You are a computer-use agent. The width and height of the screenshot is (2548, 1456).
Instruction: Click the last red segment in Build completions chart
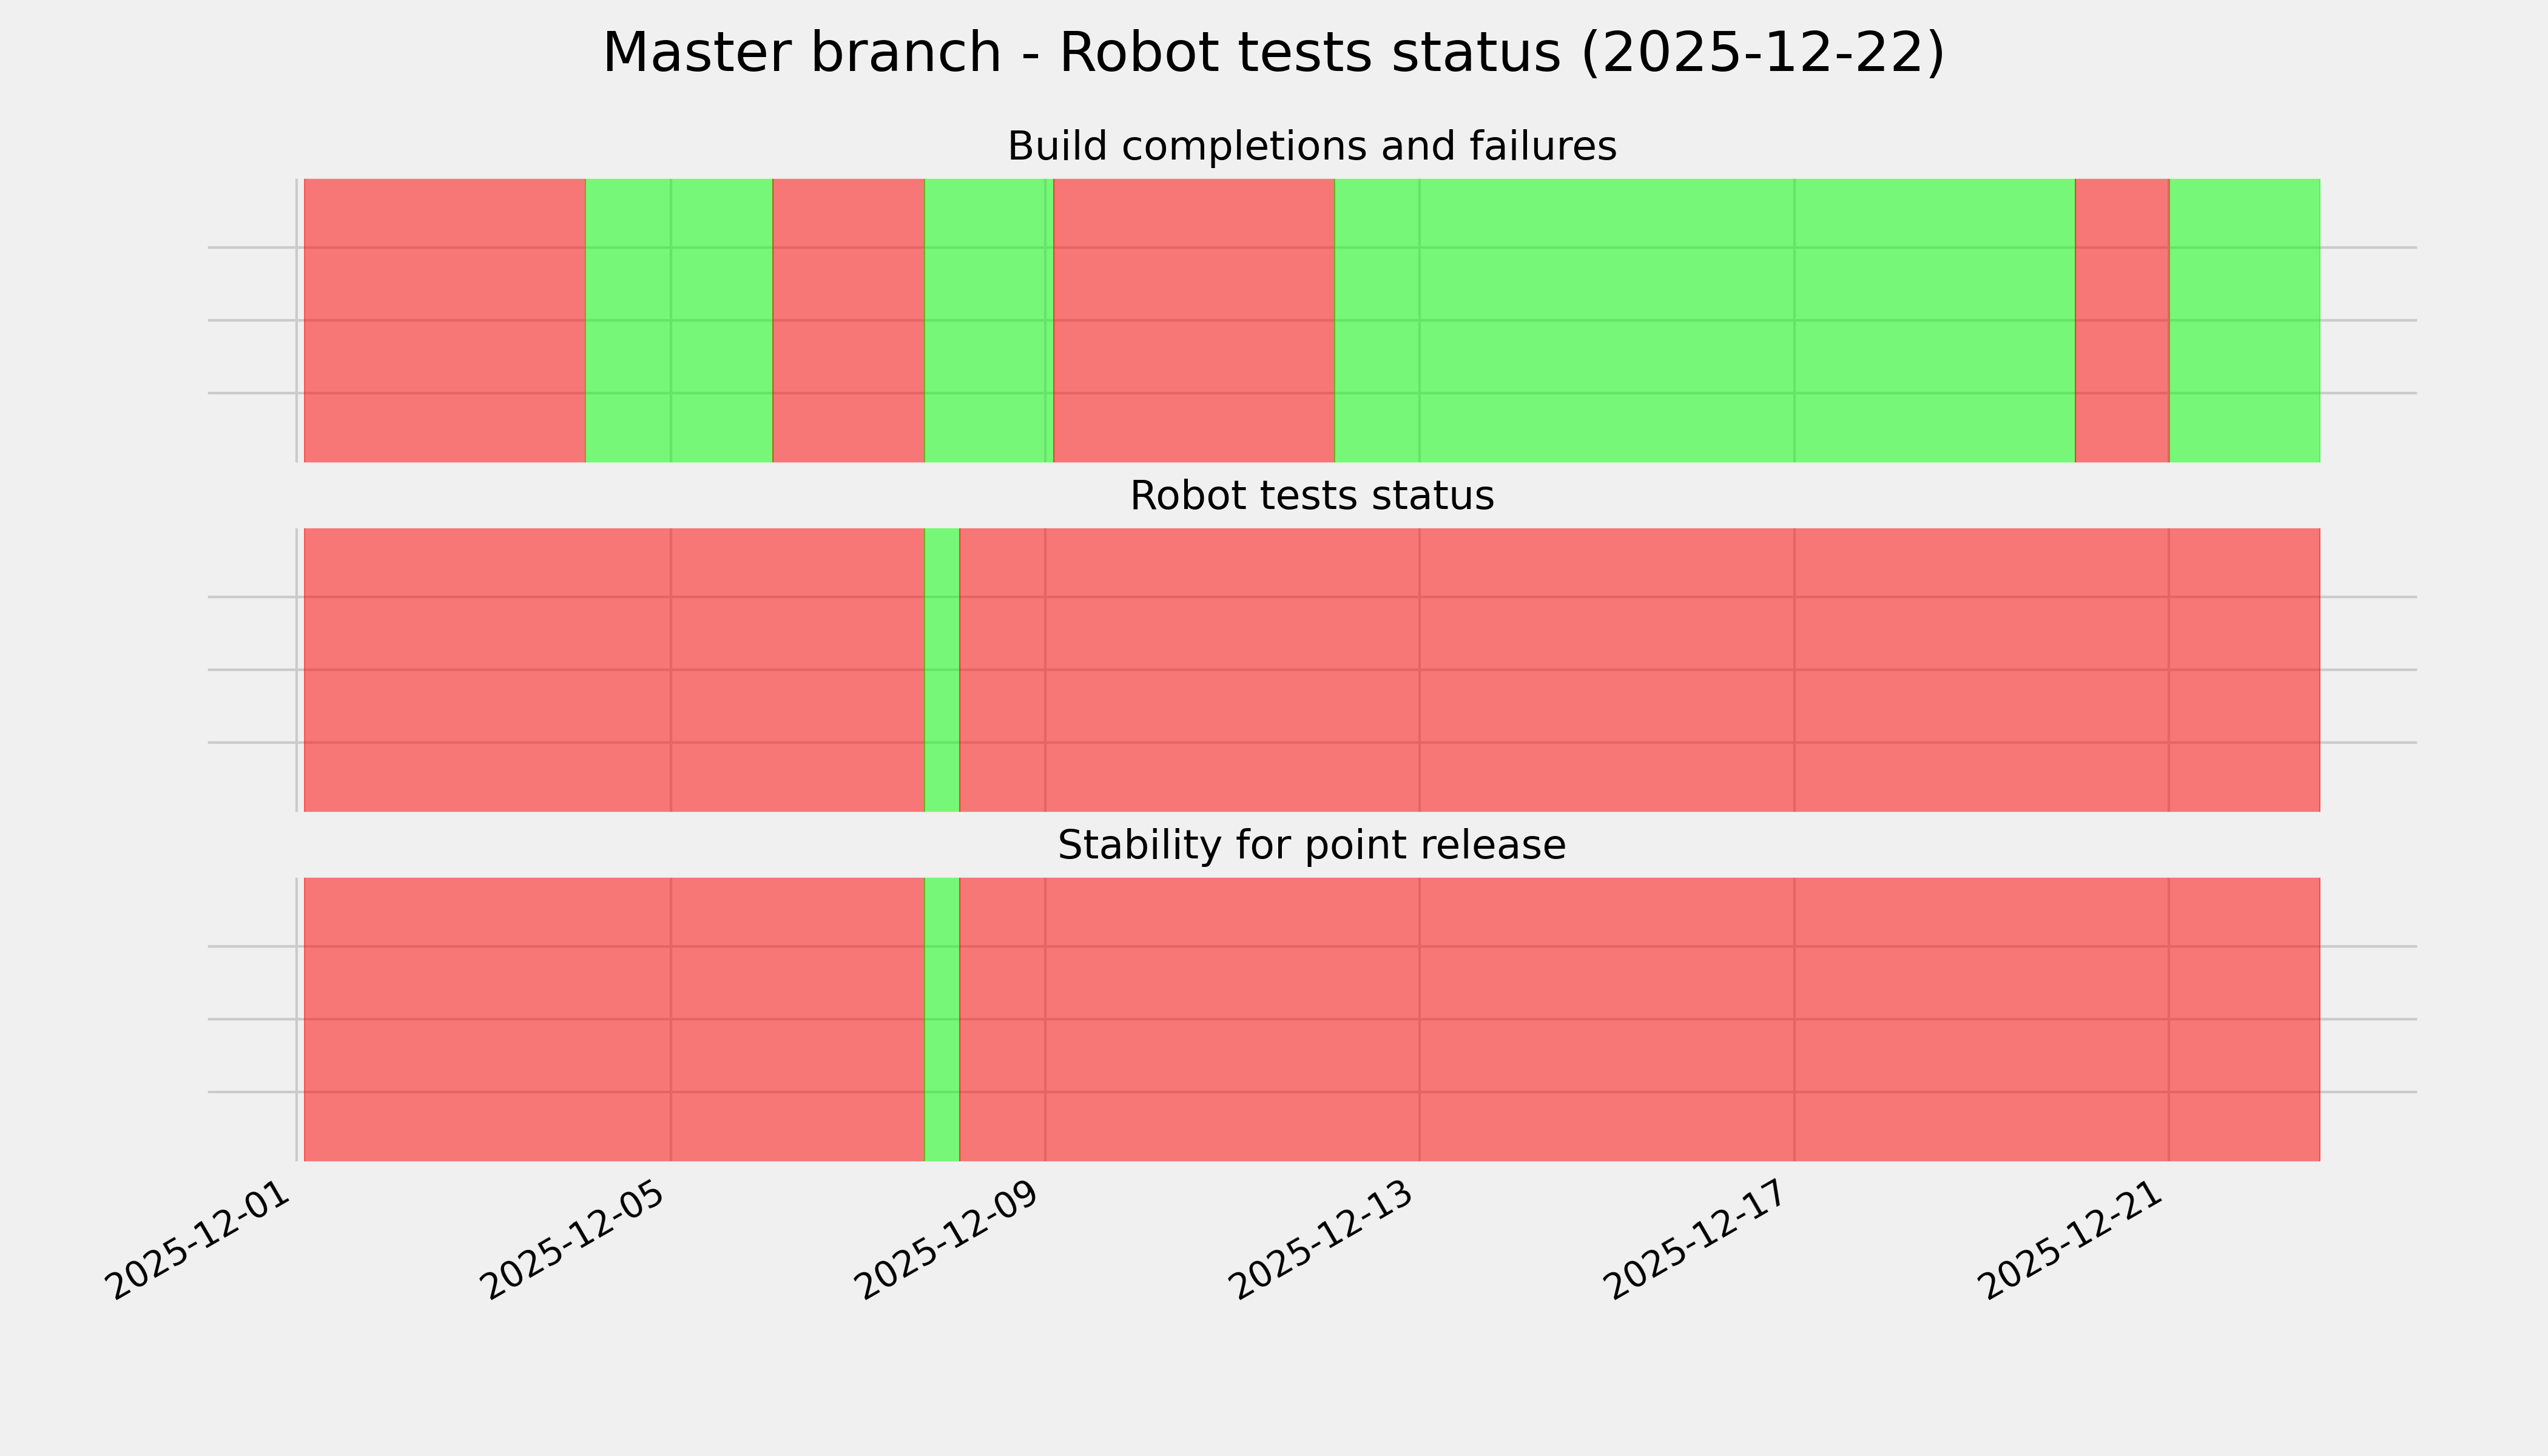2121,320
